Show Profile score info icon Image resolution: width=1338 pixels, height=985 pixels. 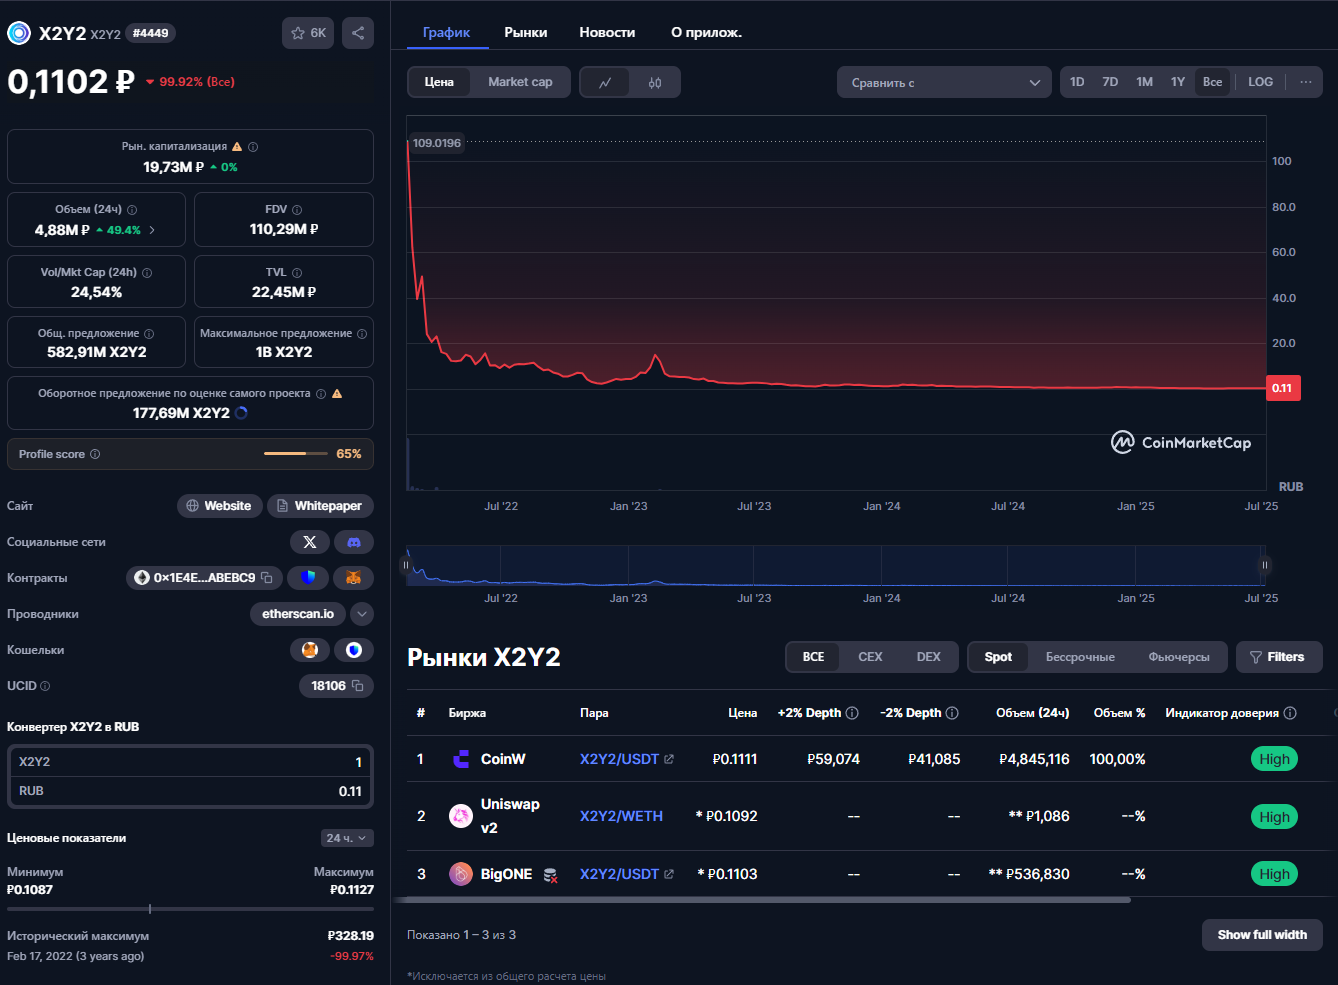click(95, 454)
